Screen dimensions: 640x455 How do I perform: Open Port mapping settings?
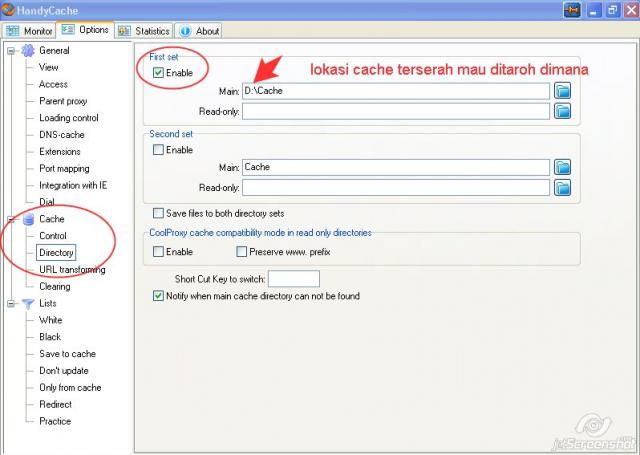click(64, 169)
